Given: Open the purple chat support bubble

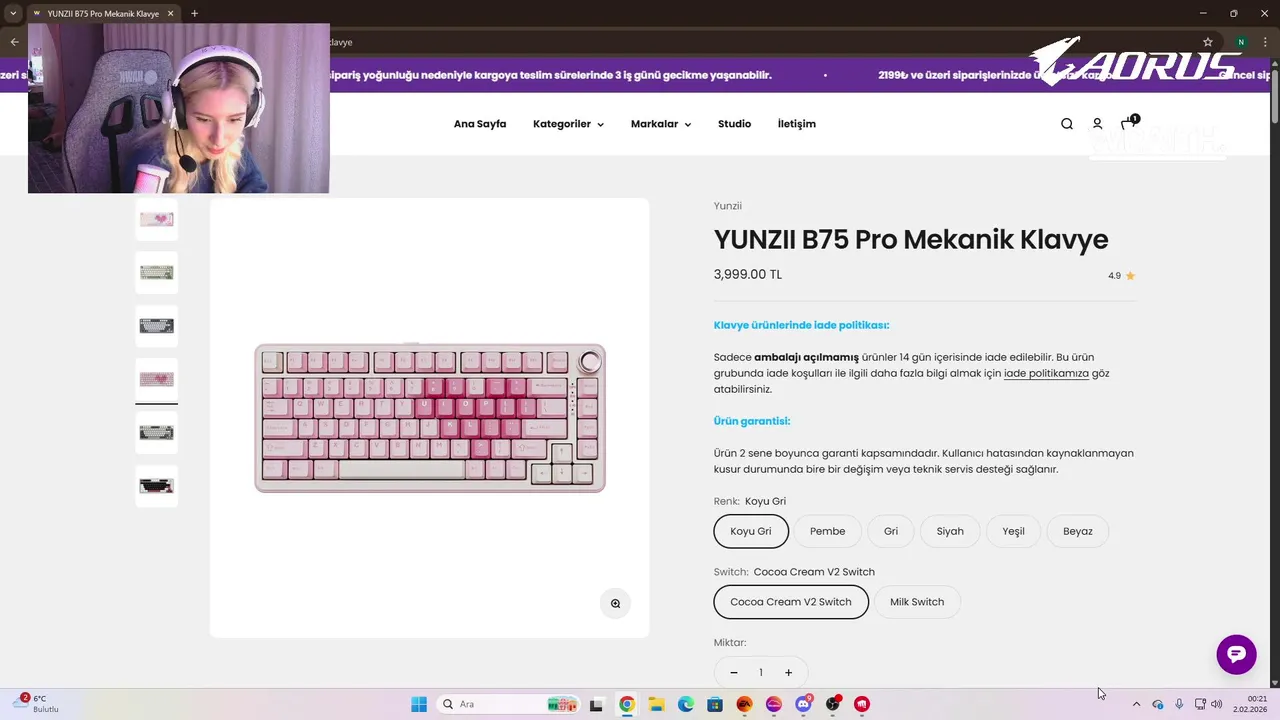Looking at the screenshot, I should pyautogui.click(x=1236, y=654).
